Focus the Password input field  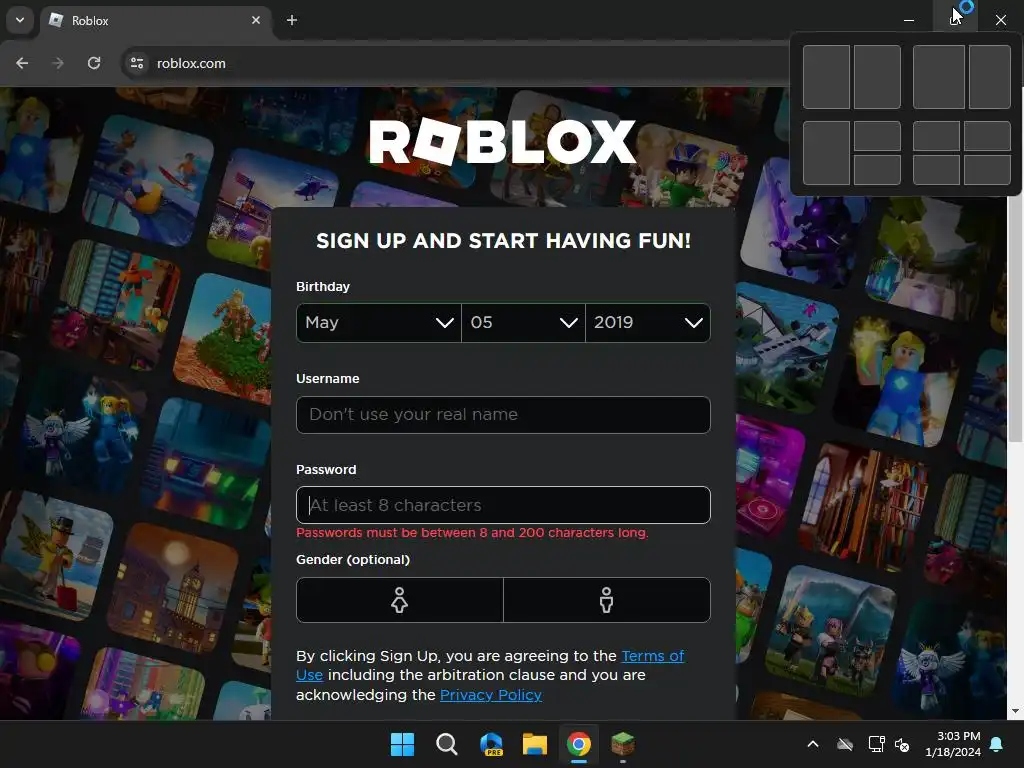(503, 505)
